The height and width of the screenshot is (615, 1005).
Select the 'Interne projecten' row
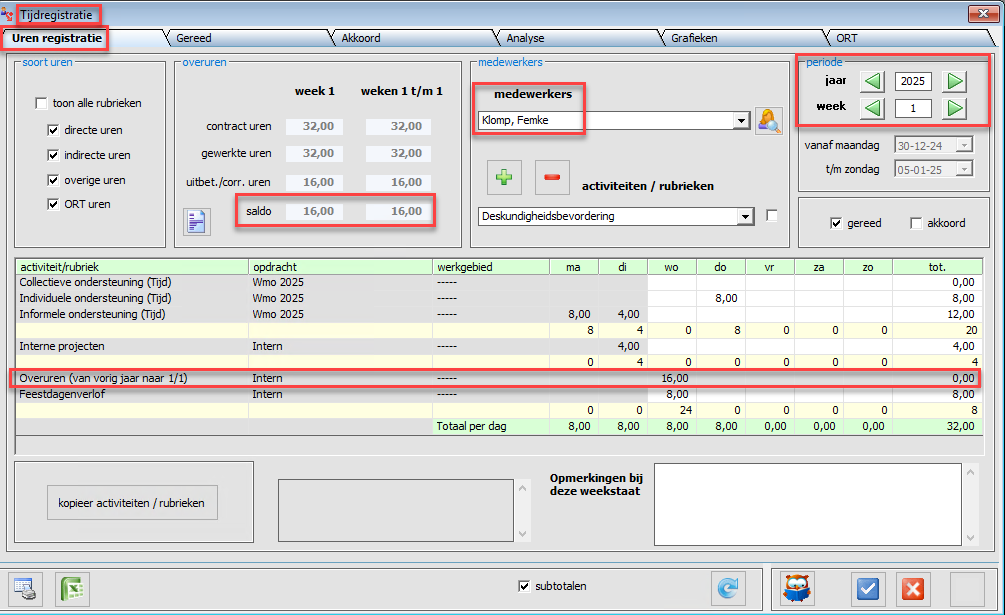[x=499, y=347]
